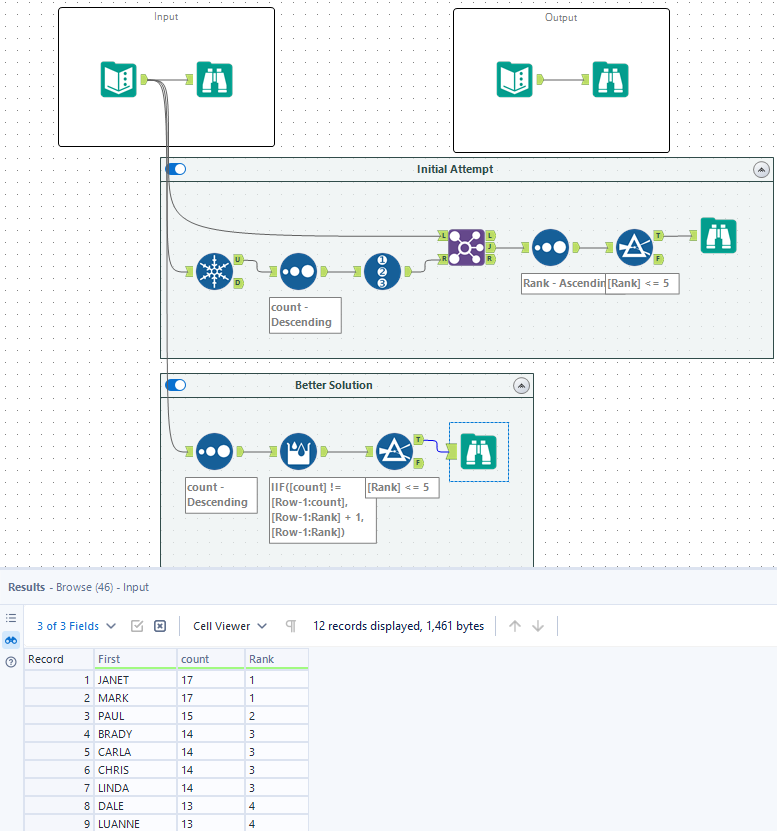Click the deselect fields X icon
Viewport: 777px width, 831px height.
pyautogui.click(x=160, y=626)
